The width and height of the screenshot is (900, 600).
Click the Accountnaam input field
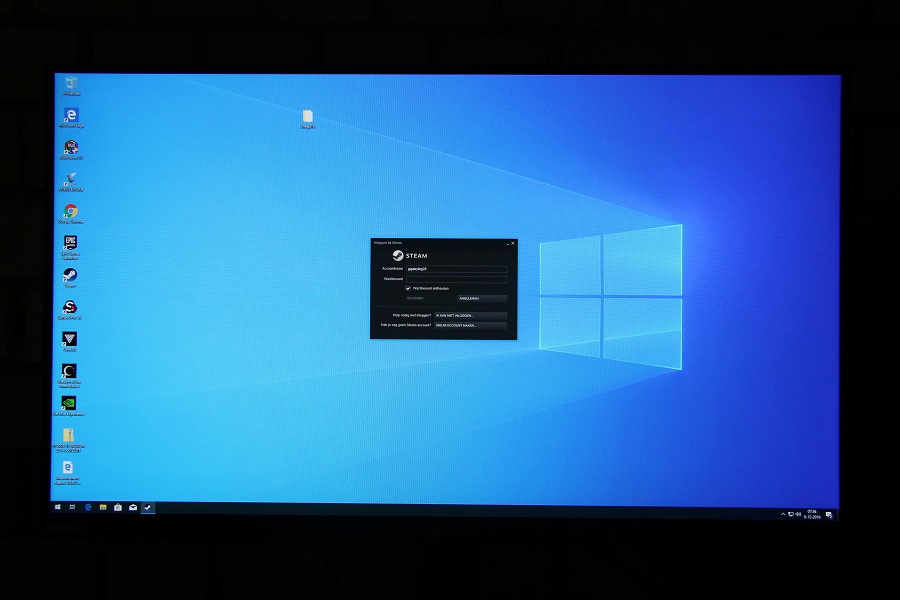tap(456, 269)
